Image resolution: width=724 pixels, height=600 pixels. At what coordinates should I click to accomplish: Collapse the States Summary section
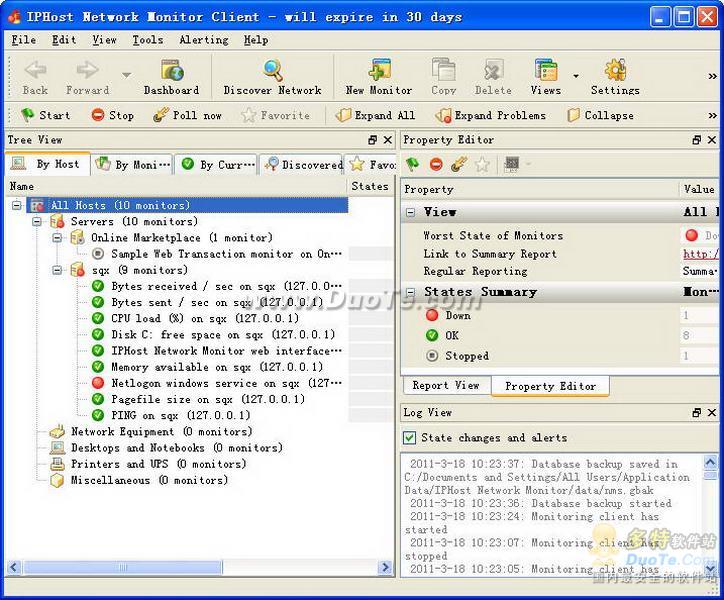tap(410, 292)
